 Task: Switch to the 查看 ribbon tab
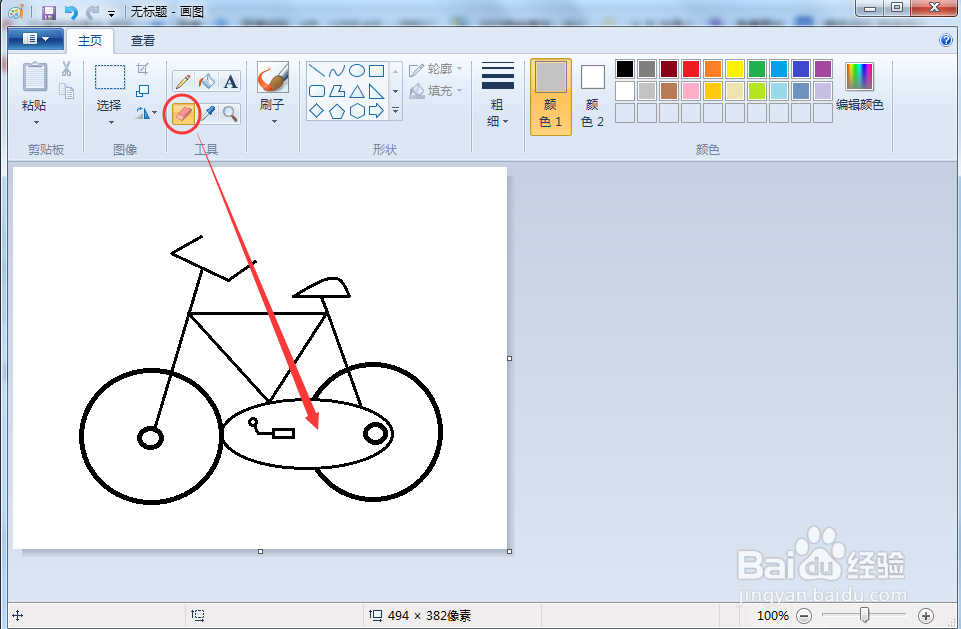coord(142,40)
